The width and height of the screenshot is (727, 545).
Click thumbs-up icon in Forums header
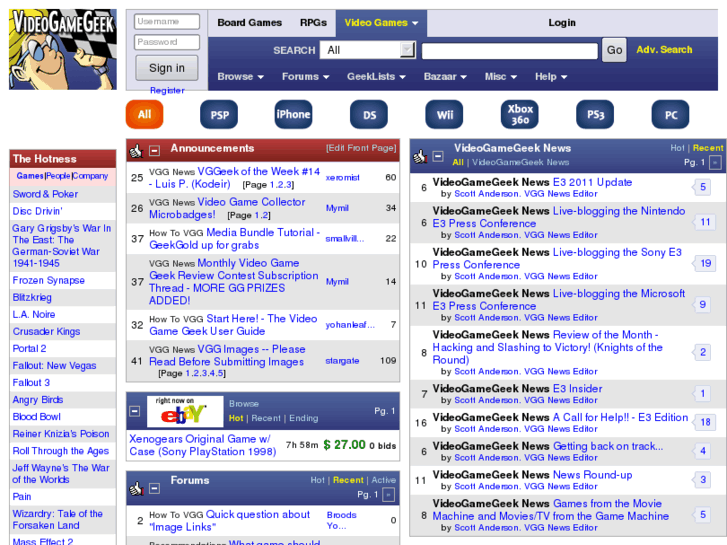click(136, 488)
